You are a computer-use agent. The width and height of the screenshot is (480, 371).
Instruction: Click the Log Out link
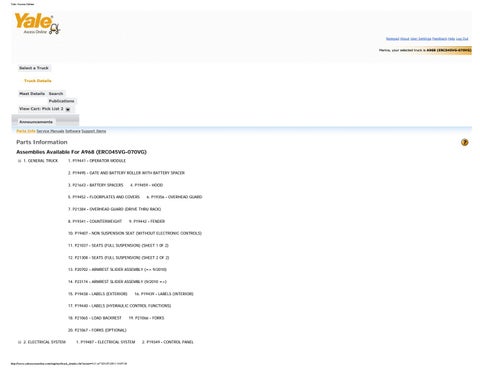point(462,39)
